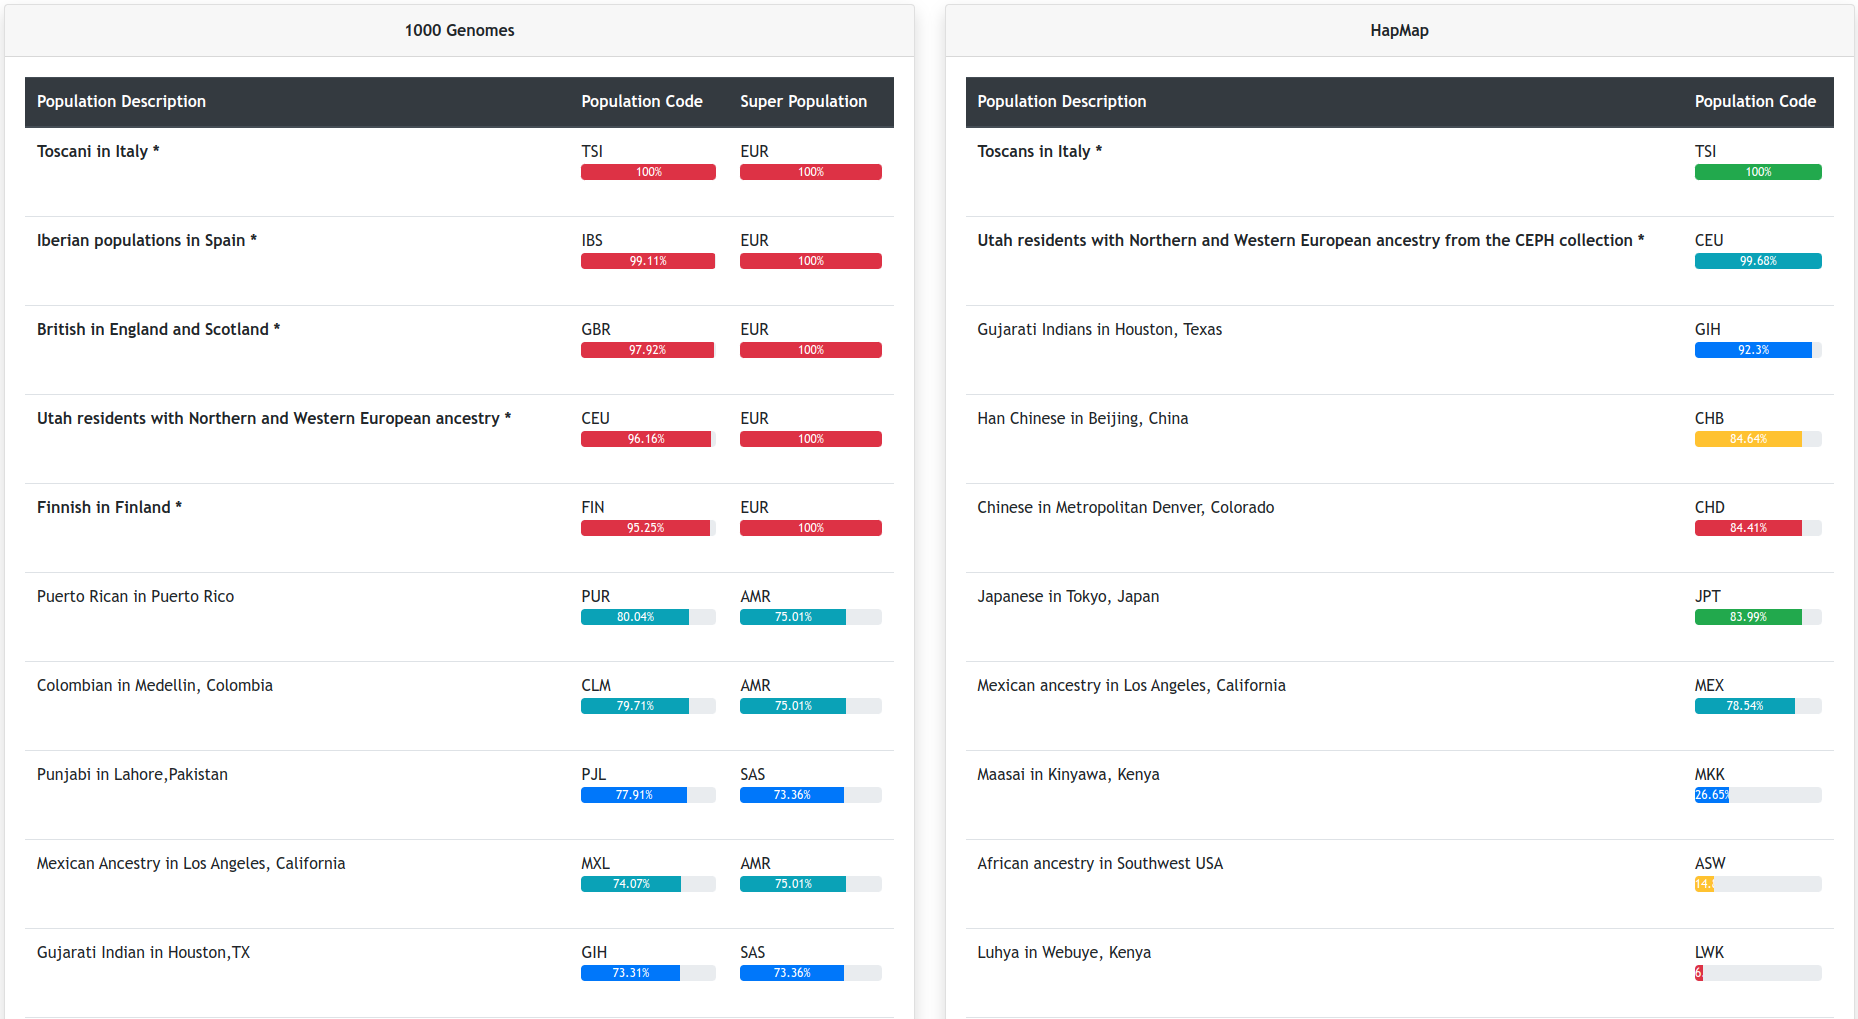Click the 1000 Genomes Population Description header
Viewport: 1858px width, 1019px height.
point(121,102)
